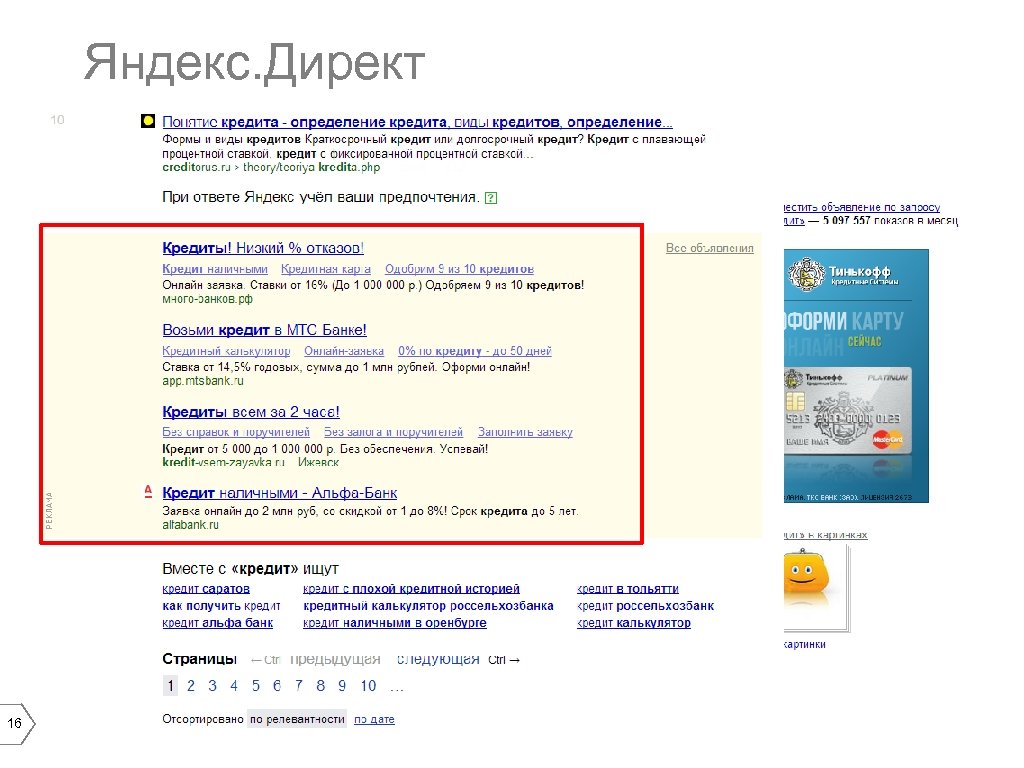Click sitelink 'Без справок и поручителей'
The width and height of the screenshot is (1024, 768).
pos(236,432)
